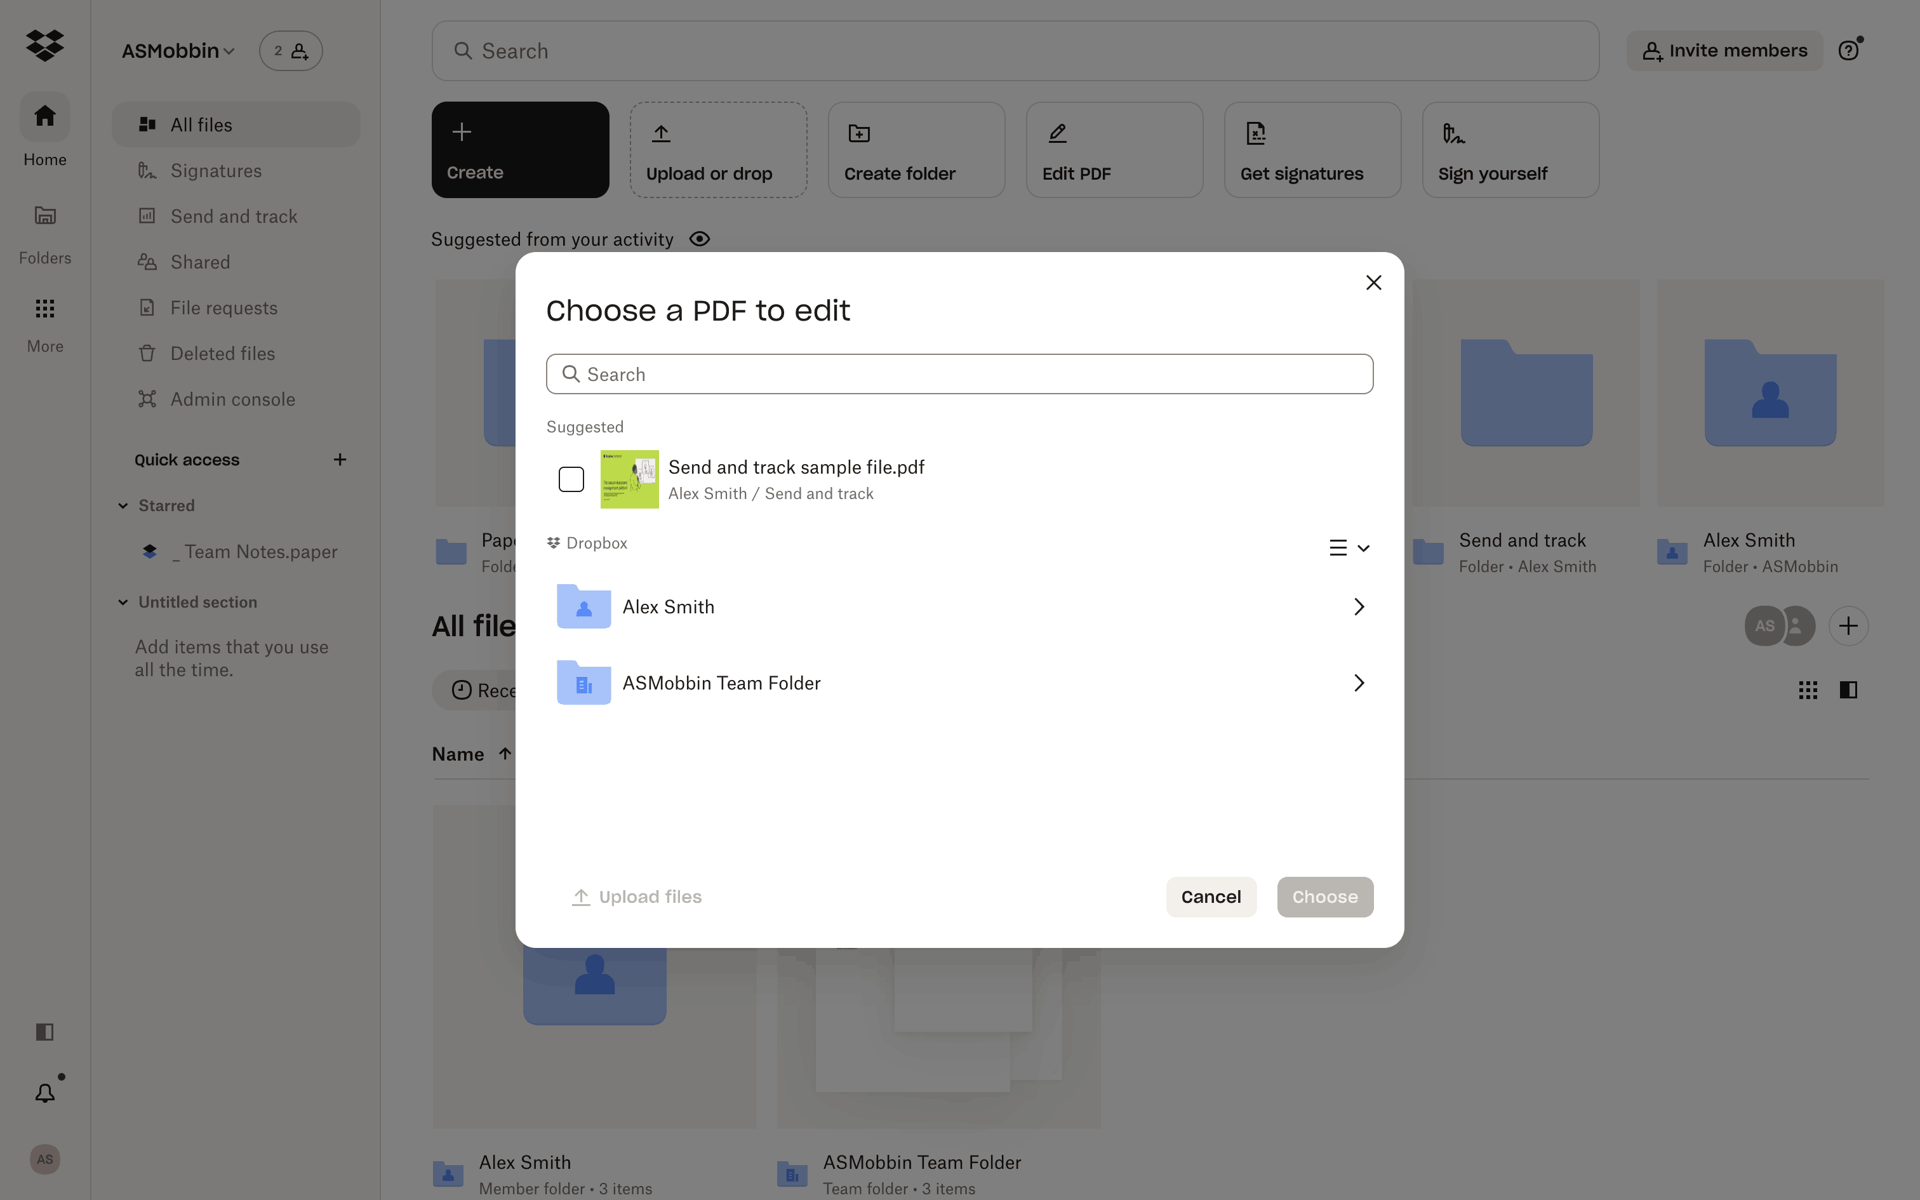Screen dimensions: 1920x1200
Task: Click Invite members button
Action: pyautogui.click(x=1725, y=51)
